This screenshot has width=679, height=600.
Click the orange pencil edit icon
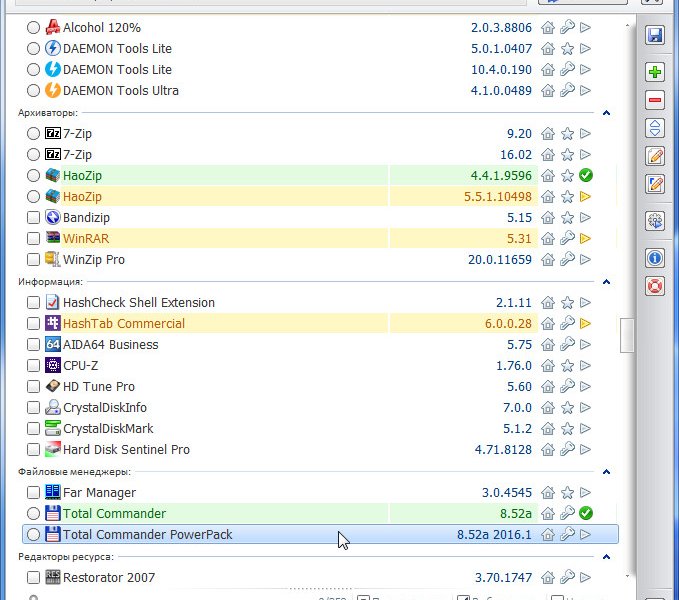[655, 156]
